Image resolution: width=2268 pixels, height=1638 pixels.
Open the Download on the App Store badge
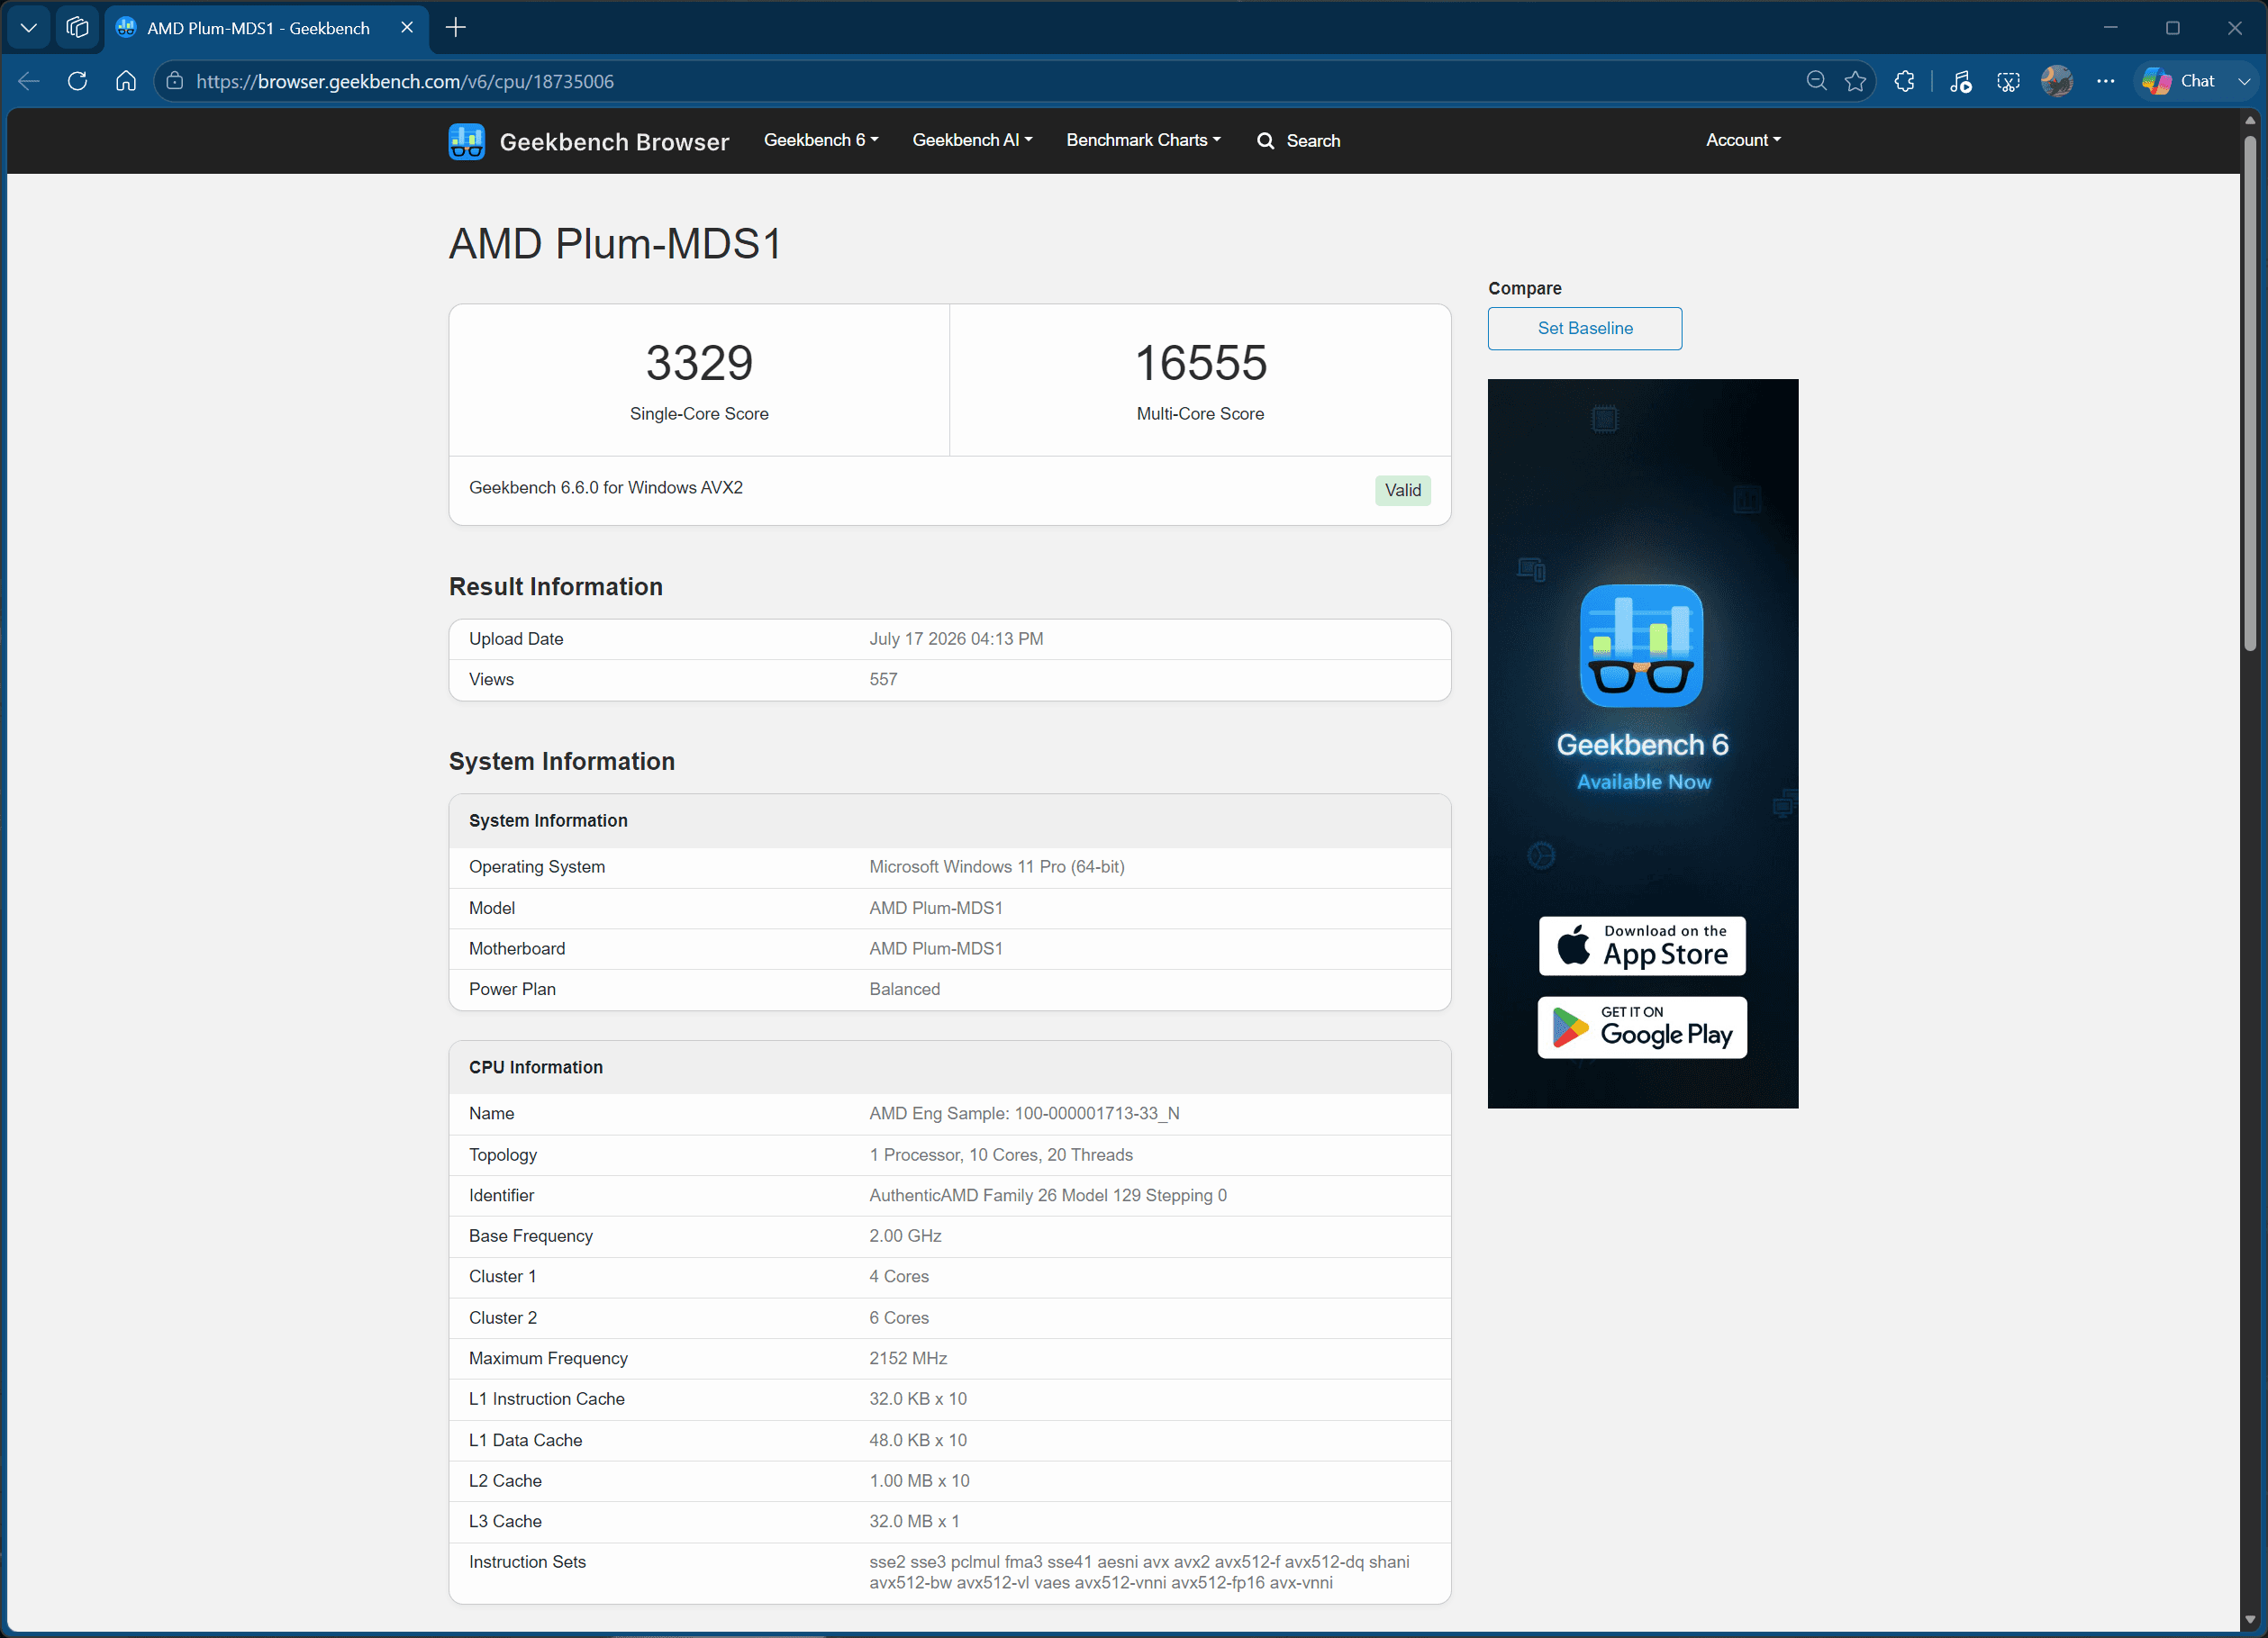(x=1642, y=945)
